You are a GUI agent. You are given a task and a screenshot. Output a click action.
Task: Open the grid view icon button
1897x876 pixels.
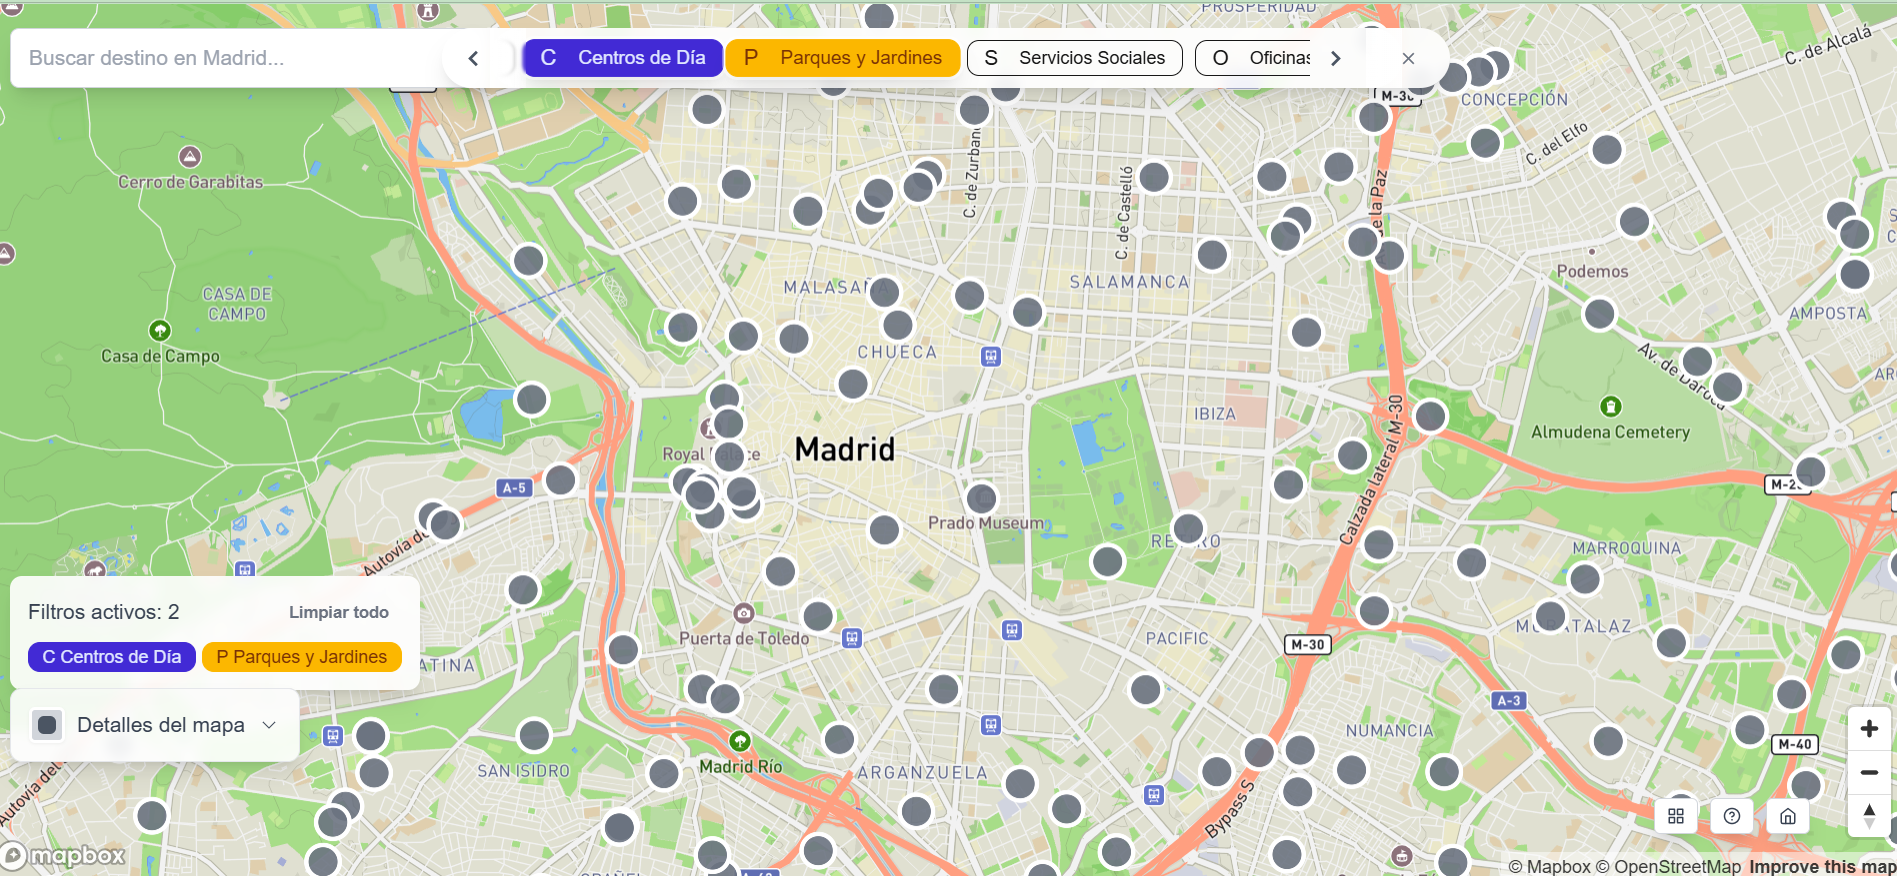(x=1676, y=816)
